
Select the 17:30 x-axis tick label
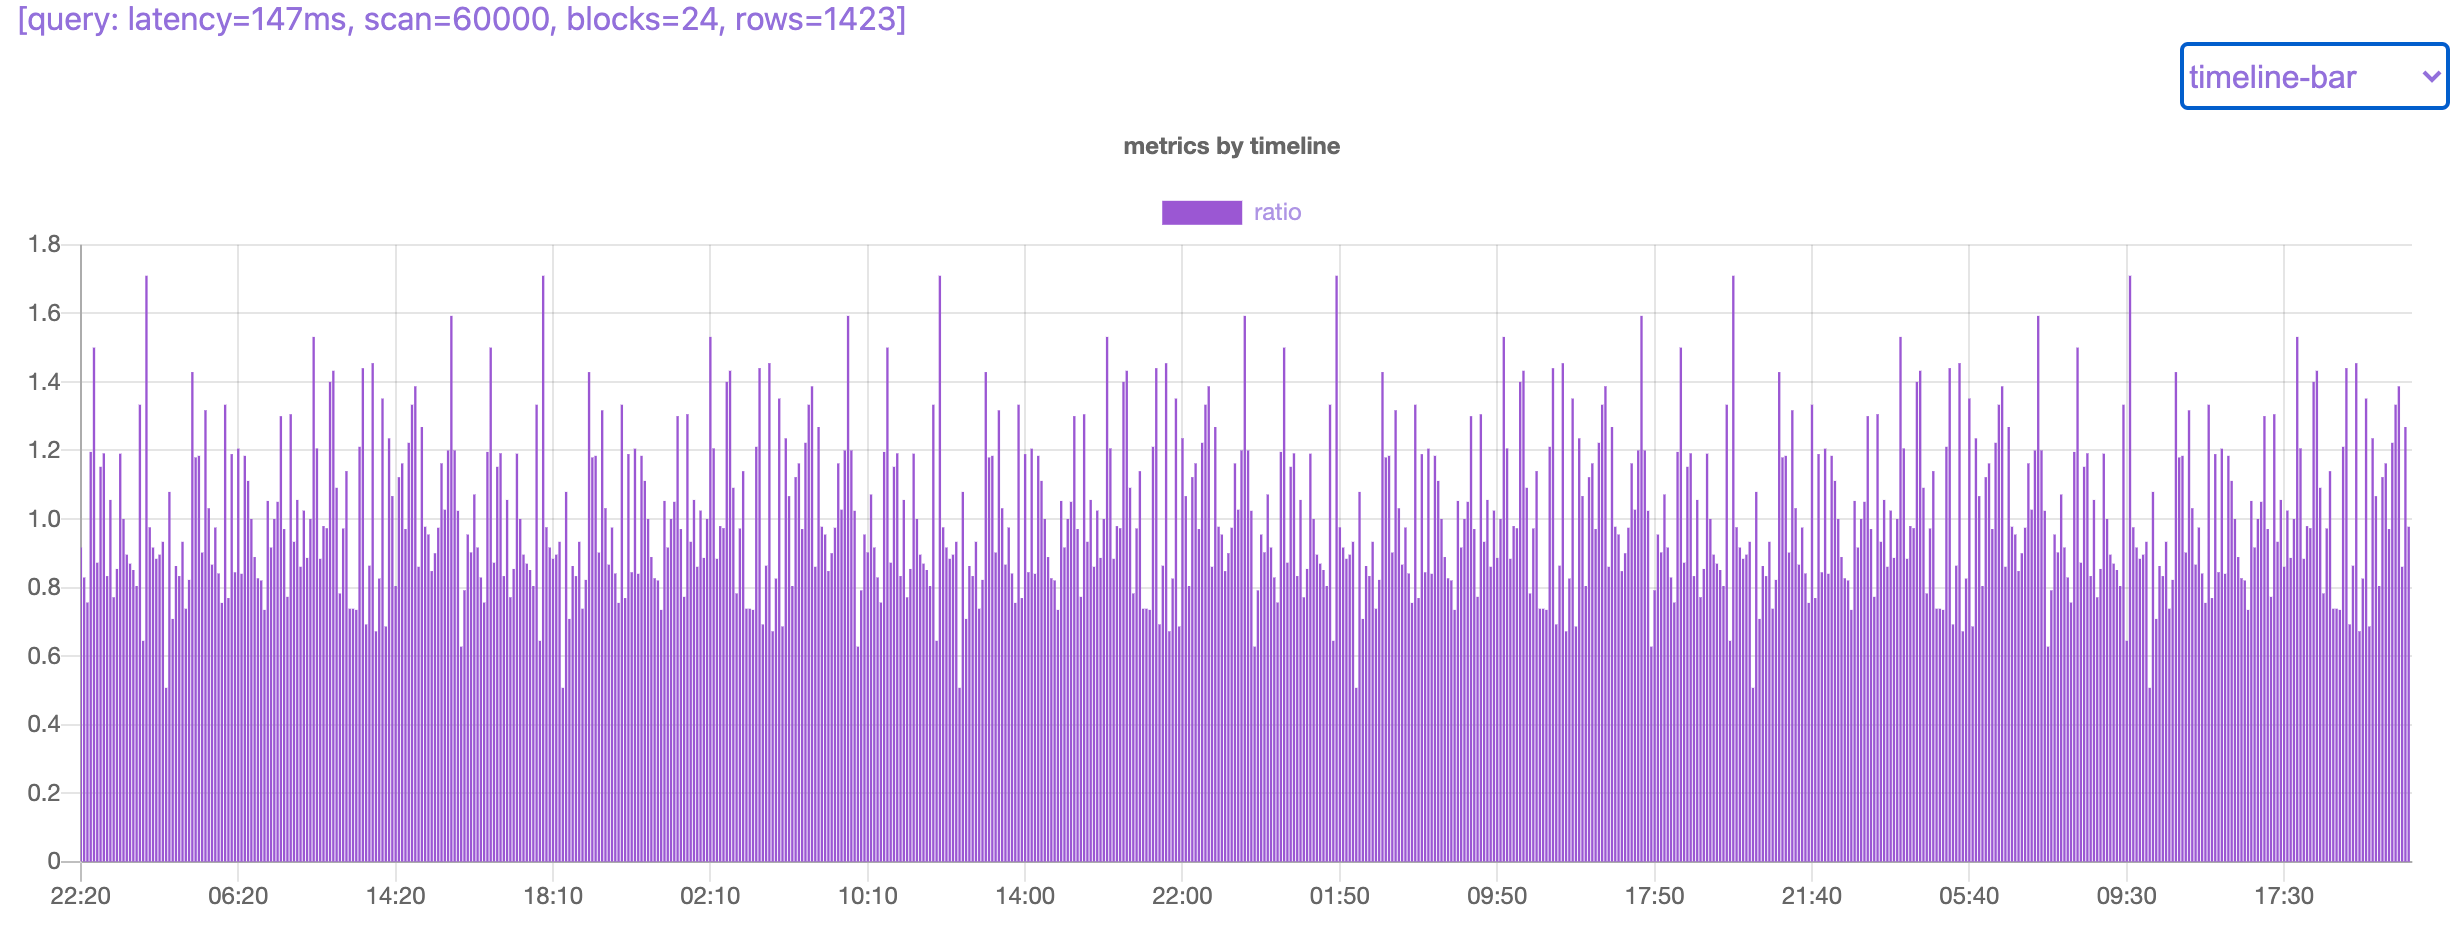[2284, 895]
